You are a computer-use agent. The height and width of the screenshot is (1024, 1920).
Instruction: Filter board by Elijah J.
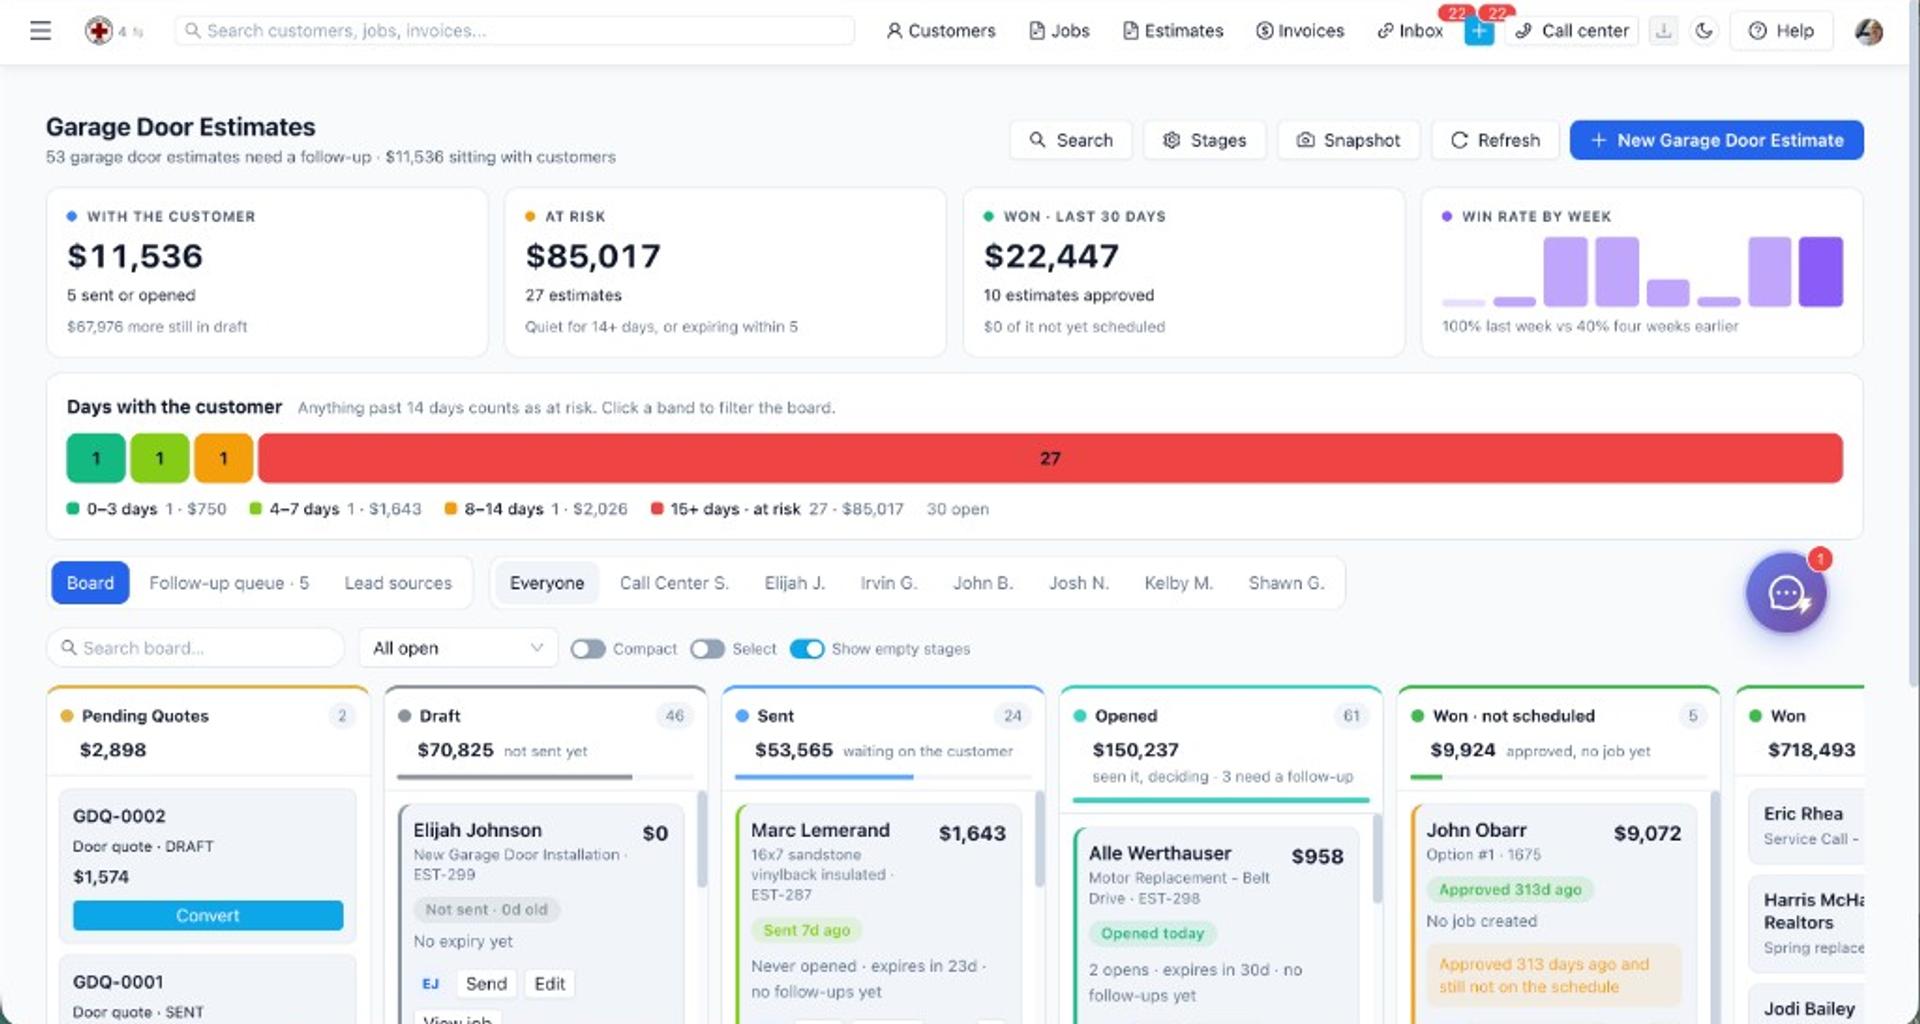(795, 583)
